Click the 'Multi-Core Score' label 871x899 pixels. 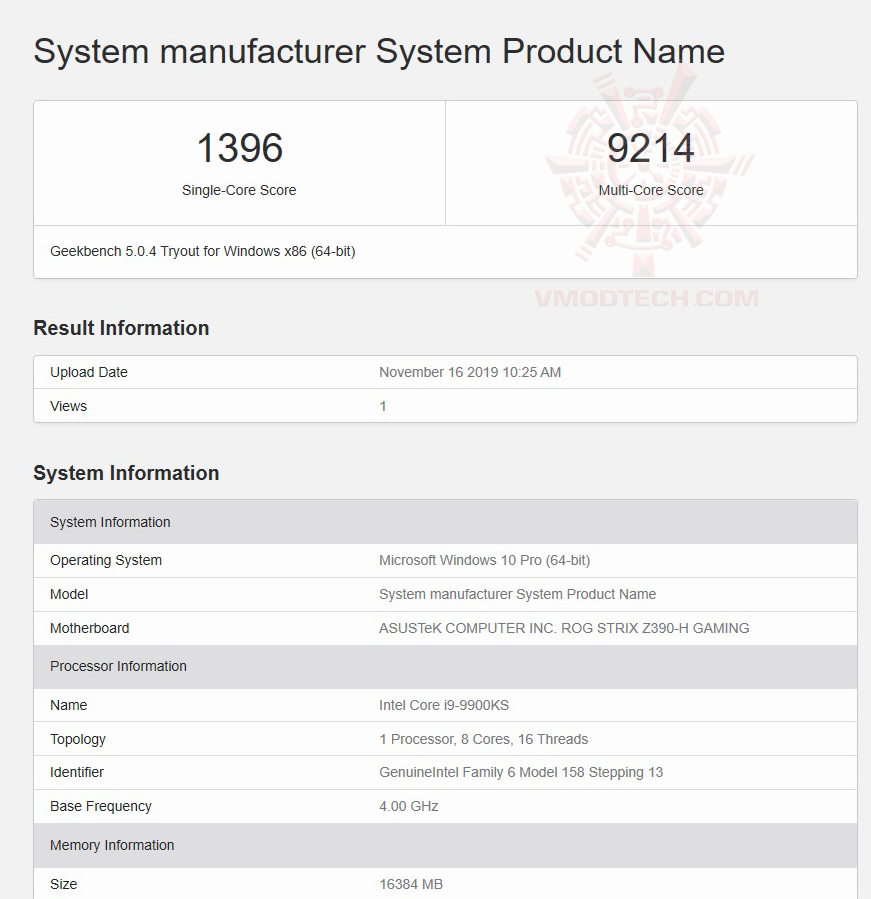[x=651, y=190]
